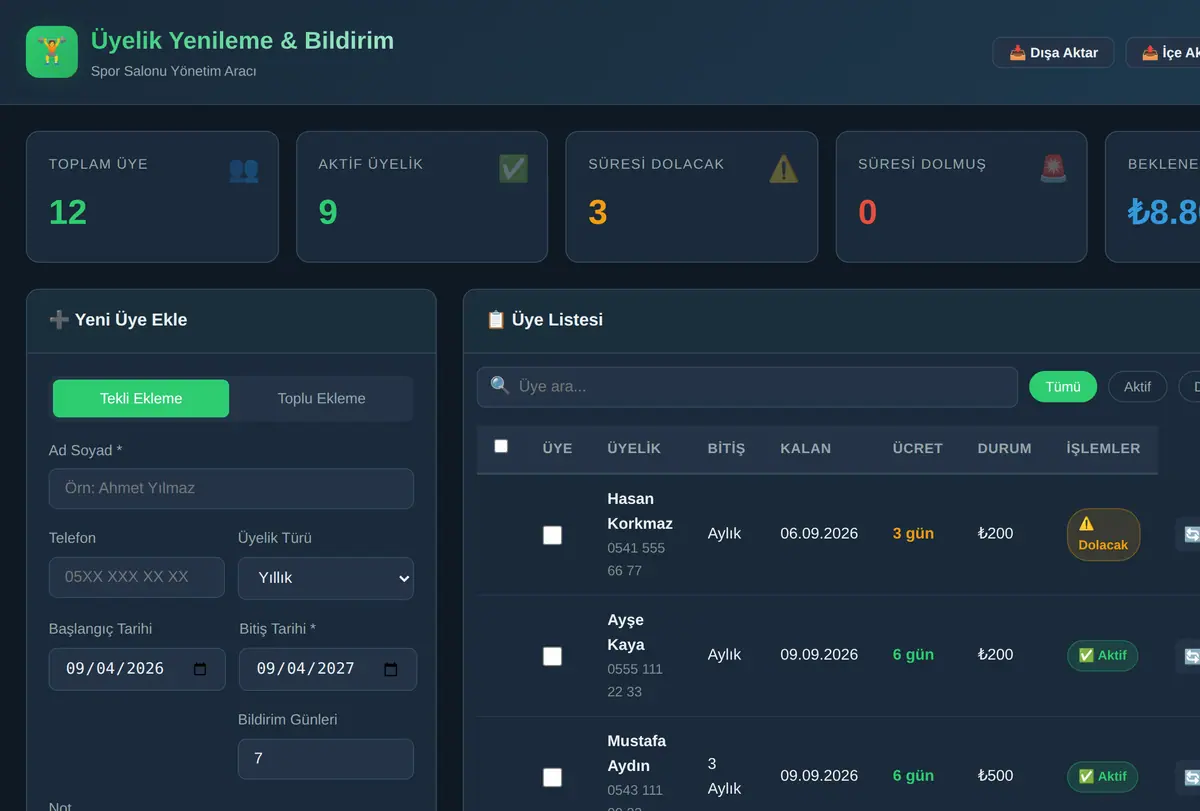Open calendar picker for Başlangıç Tarihi
This screenshot has height=811, width=1200.
click(x=200, y=669)
